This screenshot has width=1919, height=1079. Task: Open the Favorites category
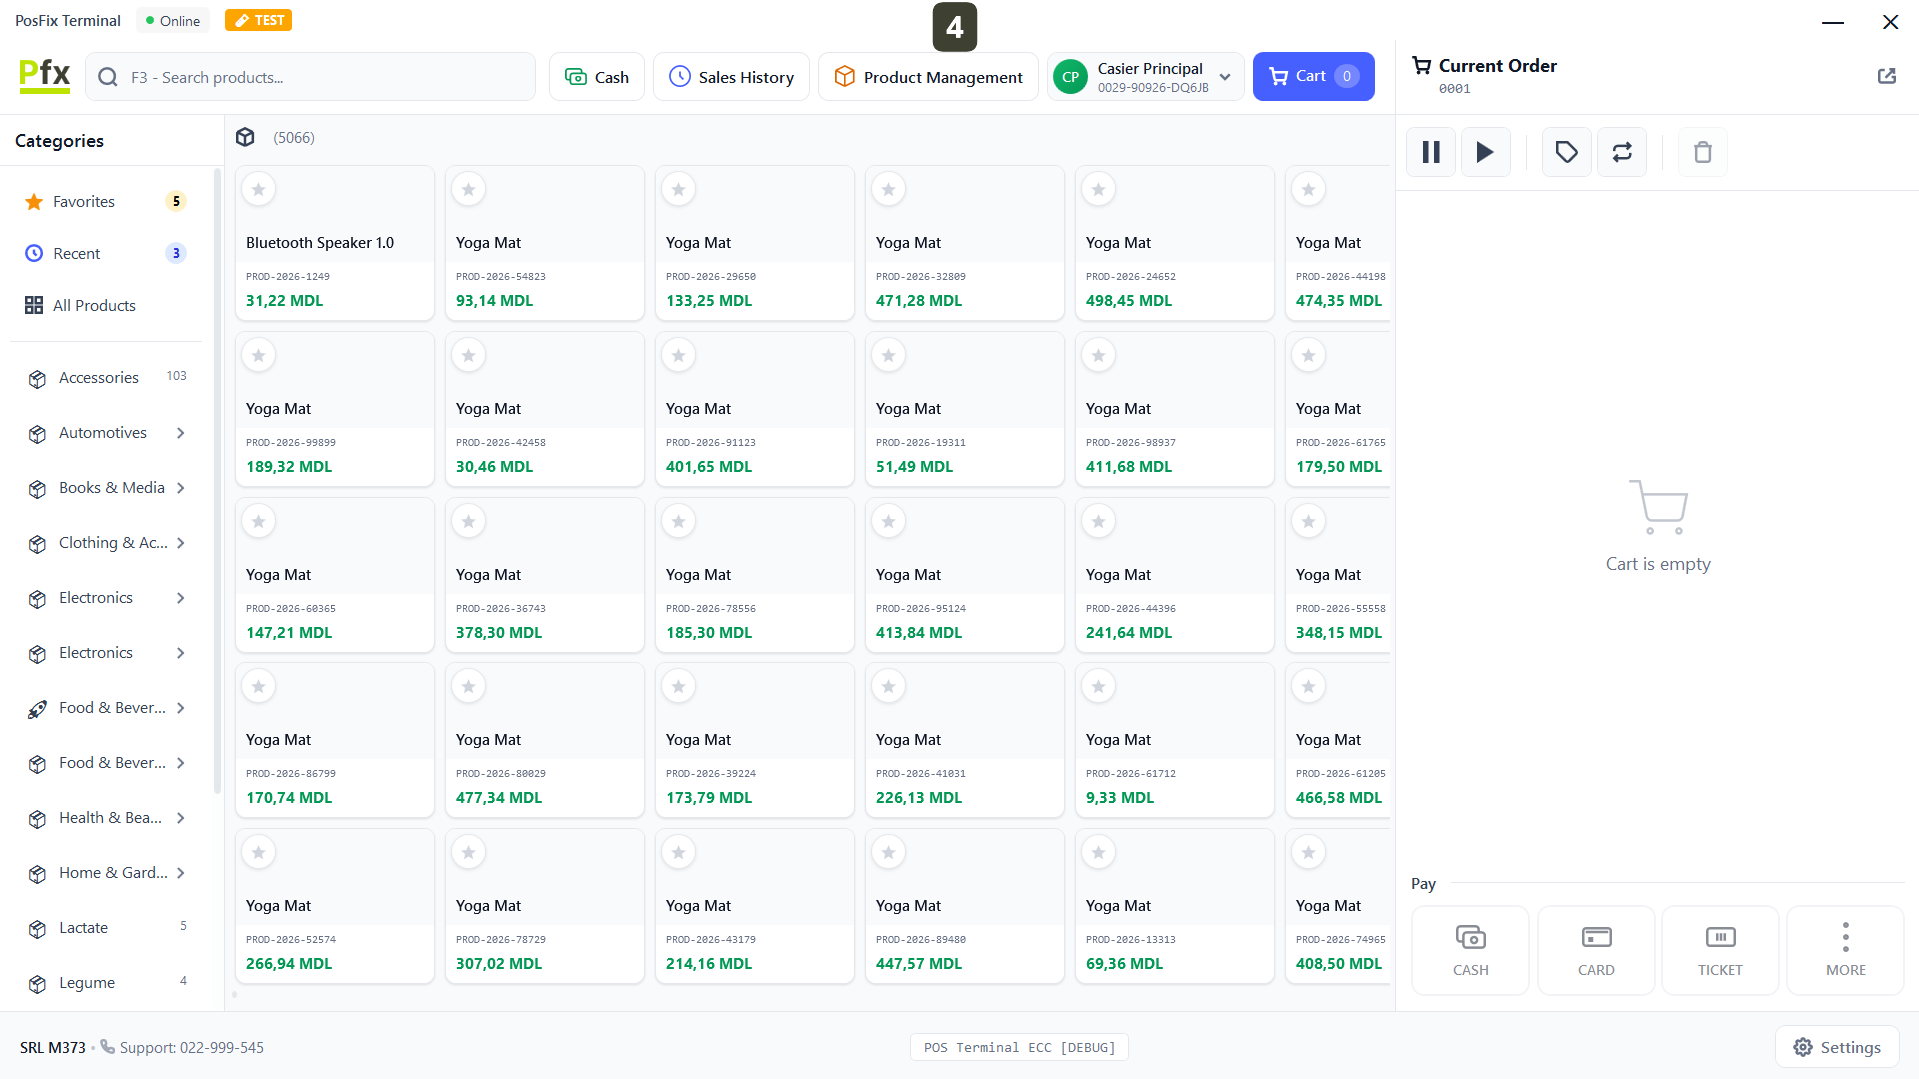pyautogui.click(x=84, y=202)
